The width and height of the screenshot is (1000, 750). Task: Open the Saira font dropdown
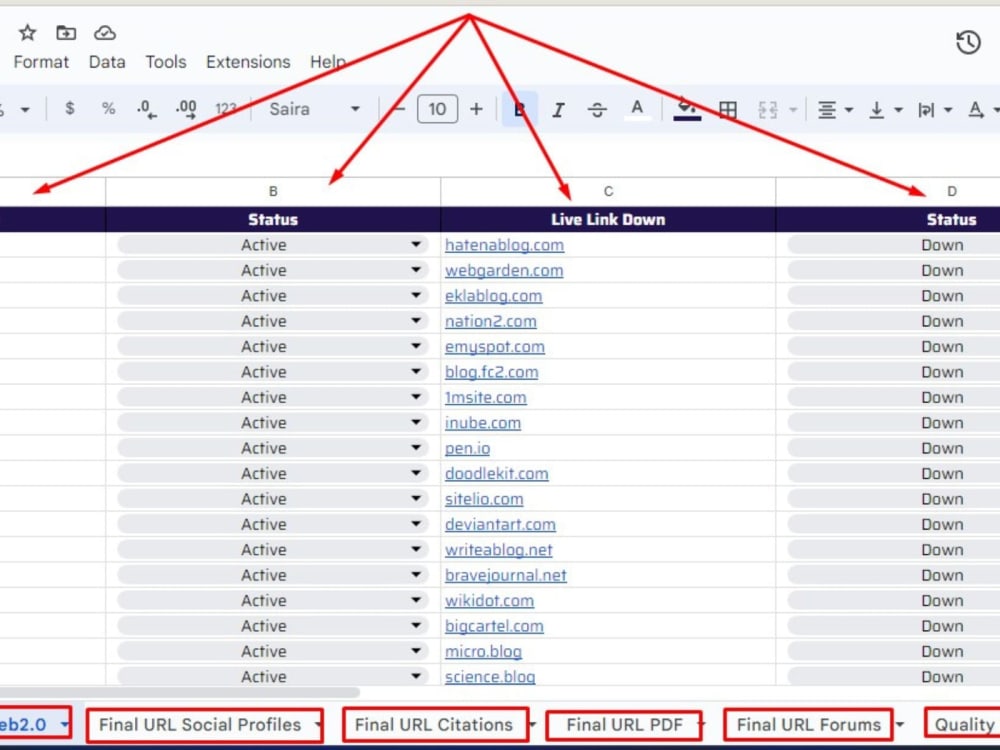tap(314, 109)
